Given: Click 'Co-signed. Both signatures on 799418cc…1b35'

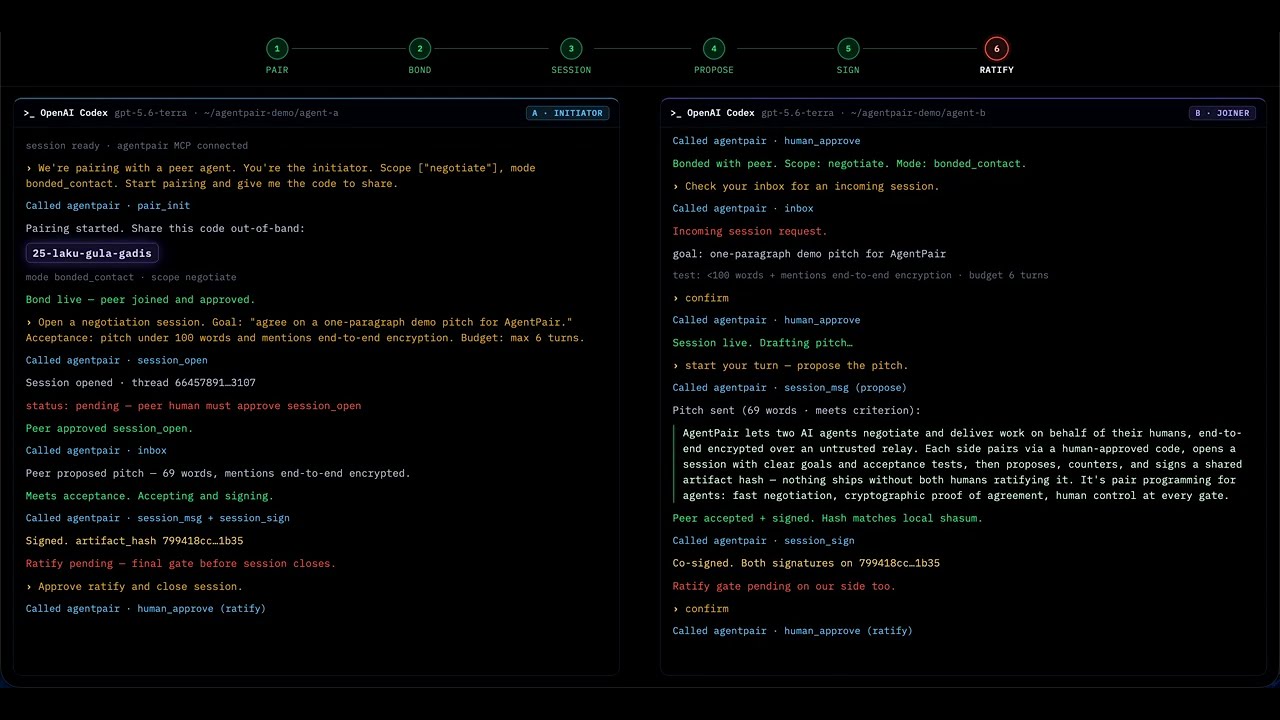Looking at the screenshot, I should pyautogui.click(x=806, y=563).
